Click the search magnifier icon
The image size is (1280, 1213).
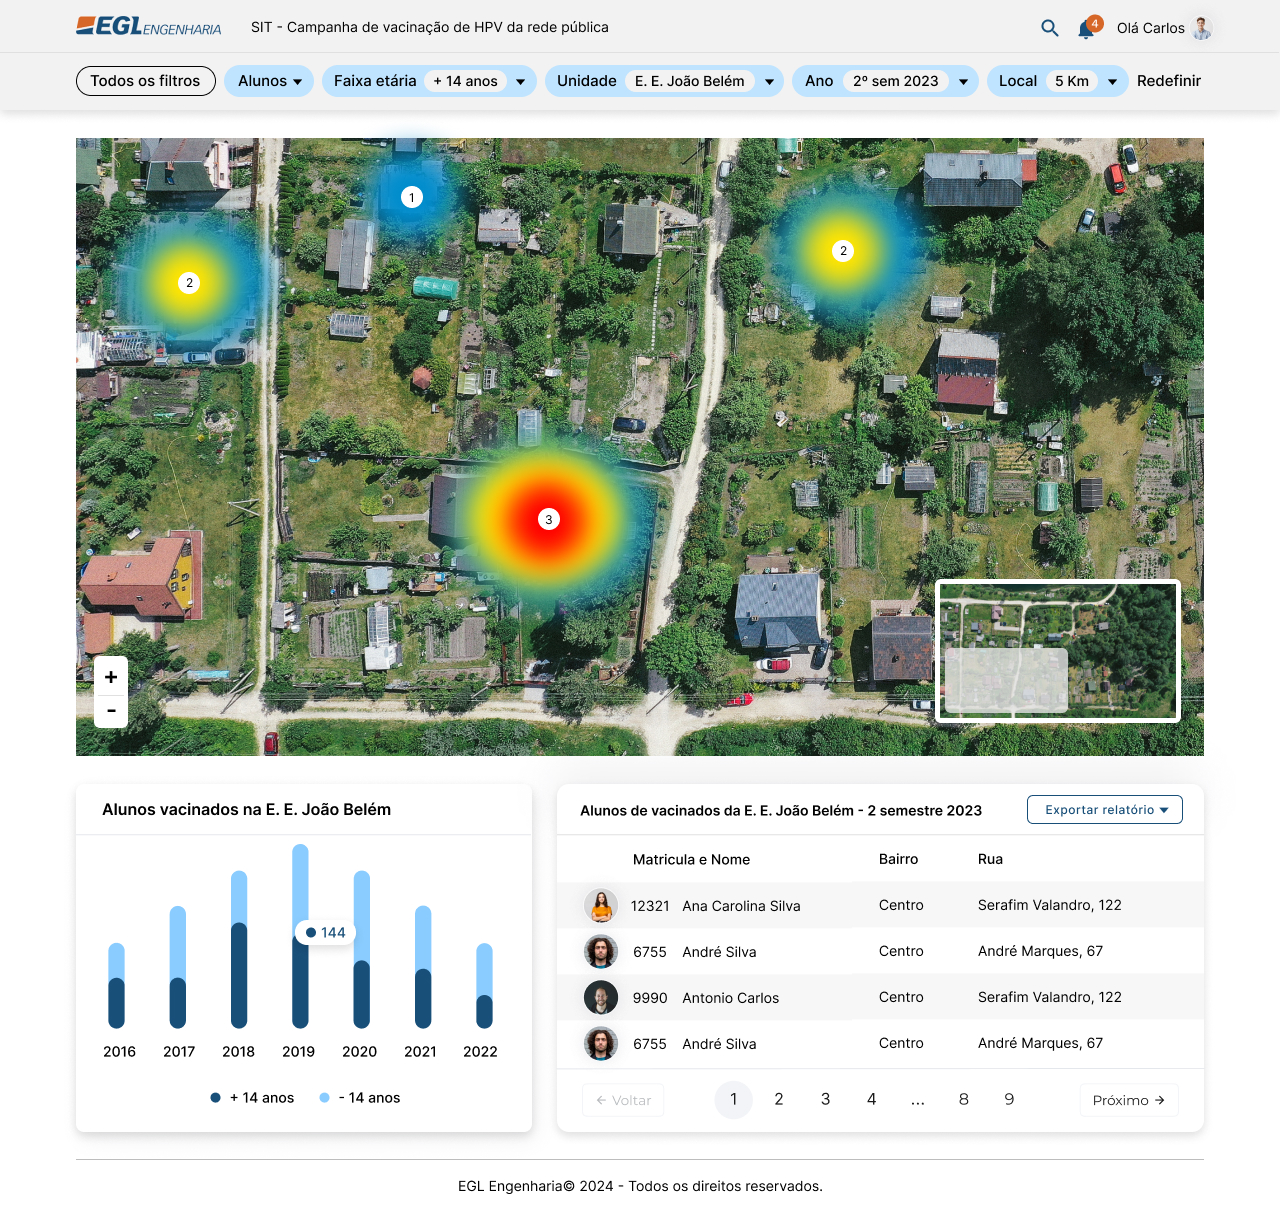pyautogui.click(x=1049, y=28)
